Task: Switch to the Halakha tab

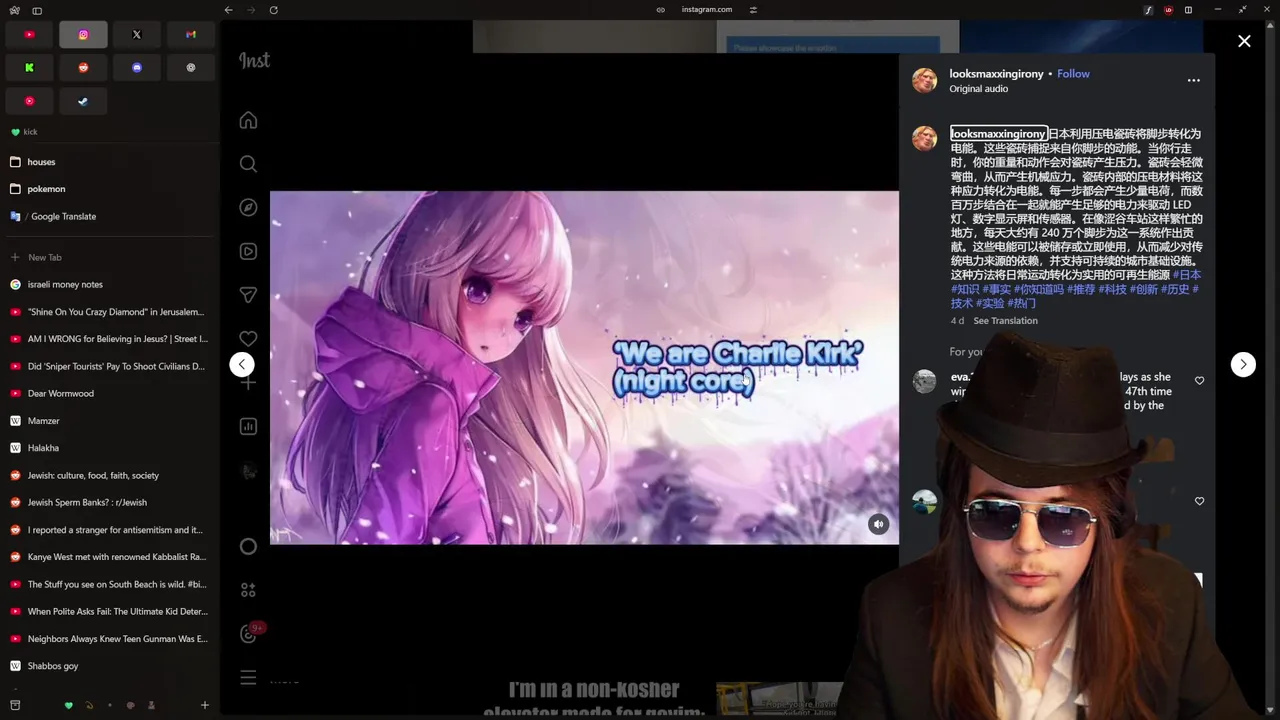Action: tap(108, 448)
